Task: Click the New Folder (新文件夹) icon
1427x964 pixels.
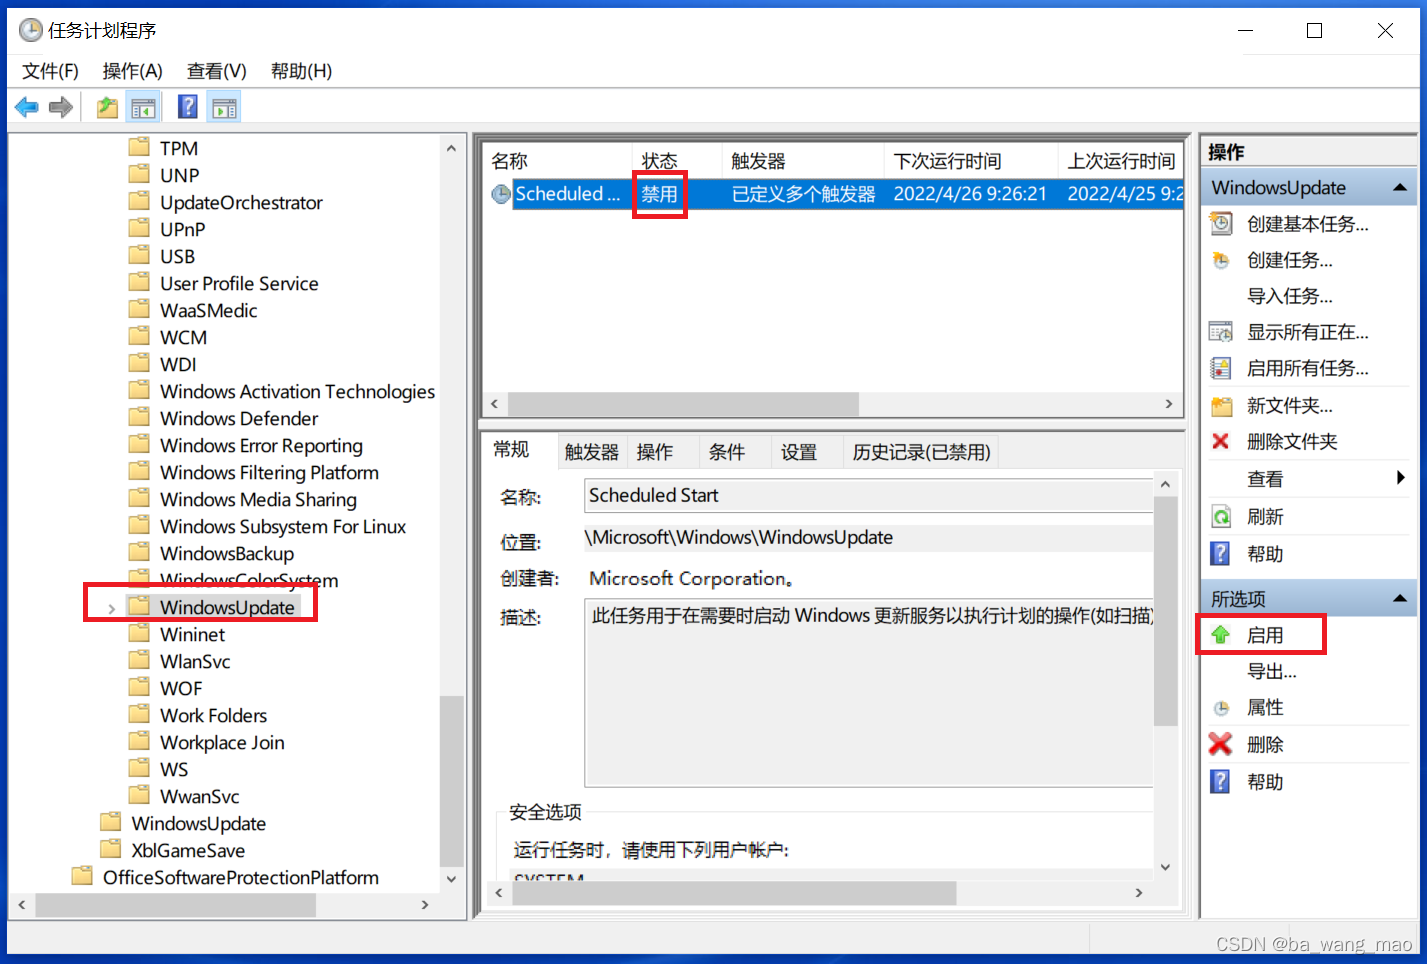Action: click(x=1221, y=406)
